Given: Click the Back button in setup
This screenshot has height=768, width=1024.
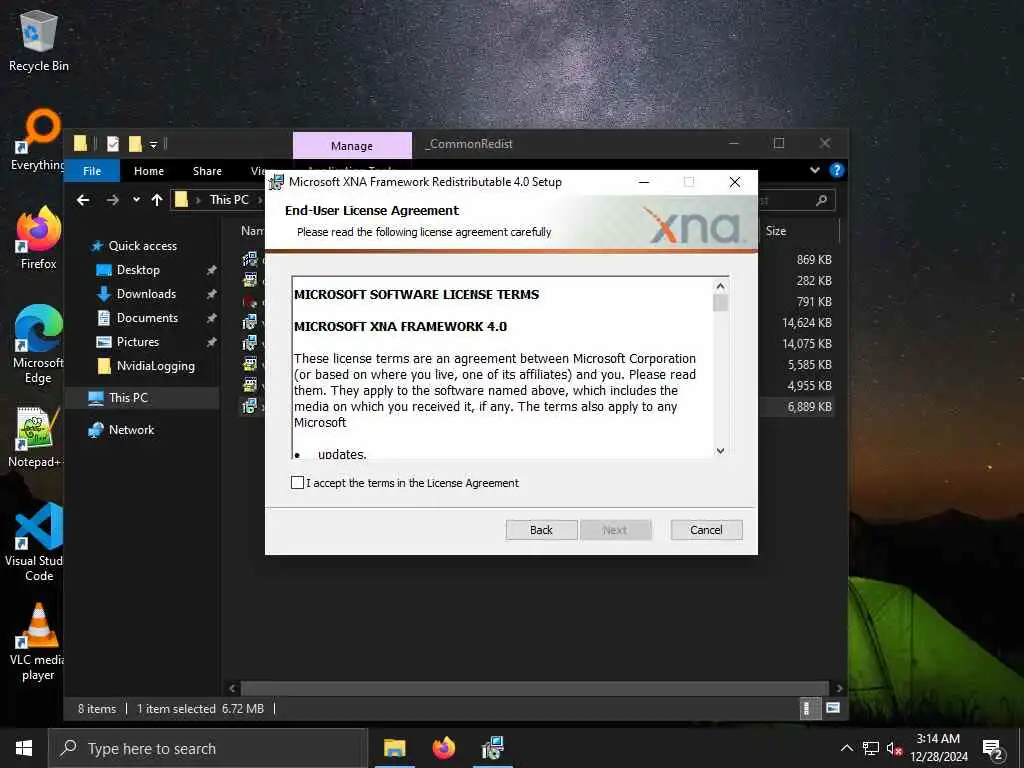Looking at the screenshot, I should pyautogui.click(x=541, y=530).
